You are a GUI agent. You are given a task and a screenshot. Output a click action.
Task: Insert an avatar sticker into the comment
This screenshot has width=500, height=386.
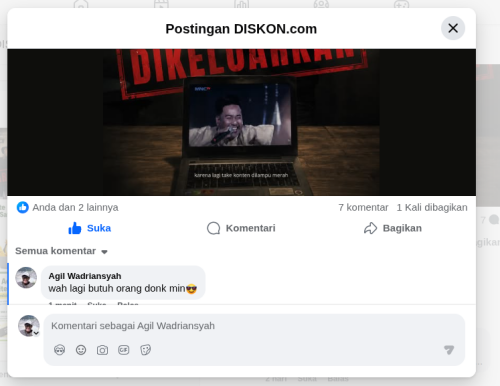[x=59, y=350]
